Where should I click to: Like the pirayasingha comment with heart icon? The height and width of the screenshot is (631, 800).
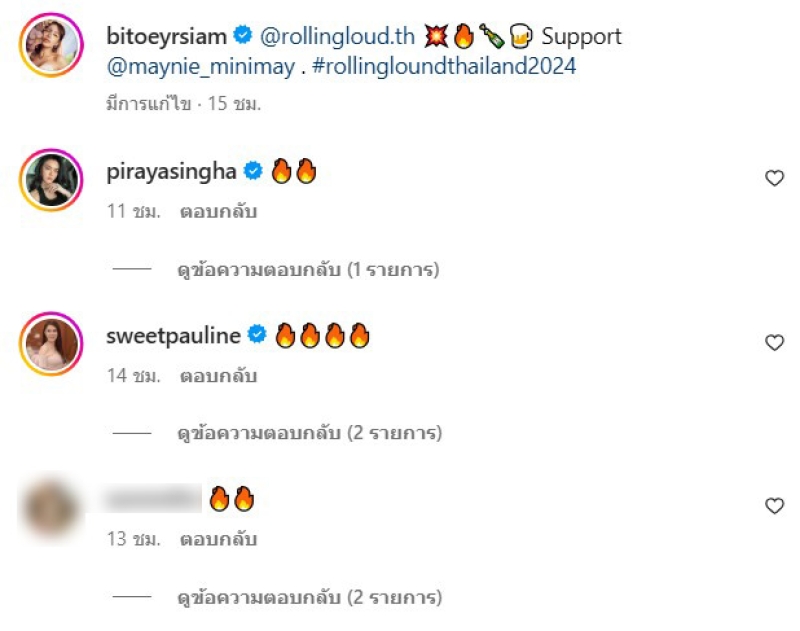pyautogui.click(x=774, y=178)
